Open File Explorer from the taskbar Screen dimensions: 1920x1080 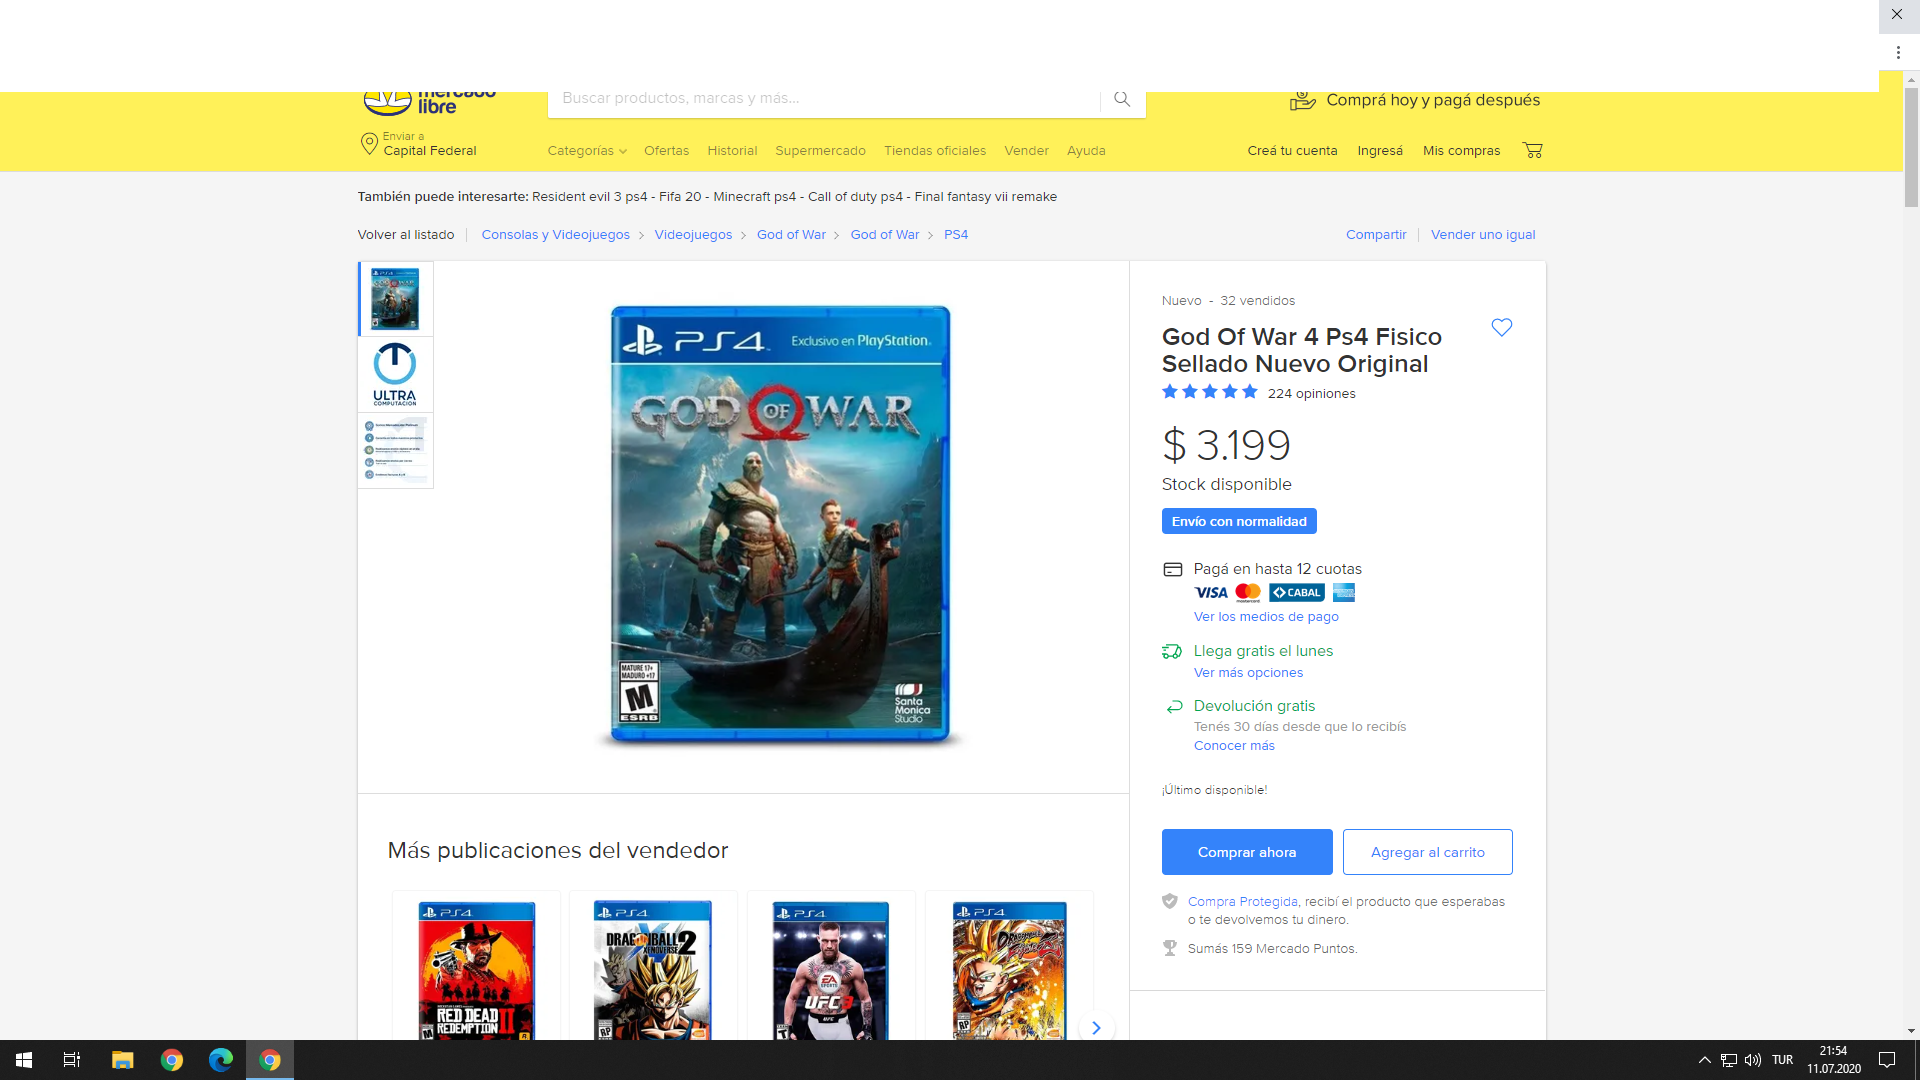pos(122,1060)
